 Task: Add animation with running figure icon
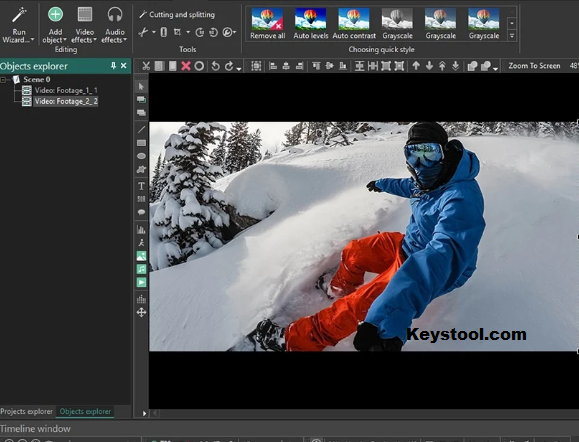[x=141, y=243]
